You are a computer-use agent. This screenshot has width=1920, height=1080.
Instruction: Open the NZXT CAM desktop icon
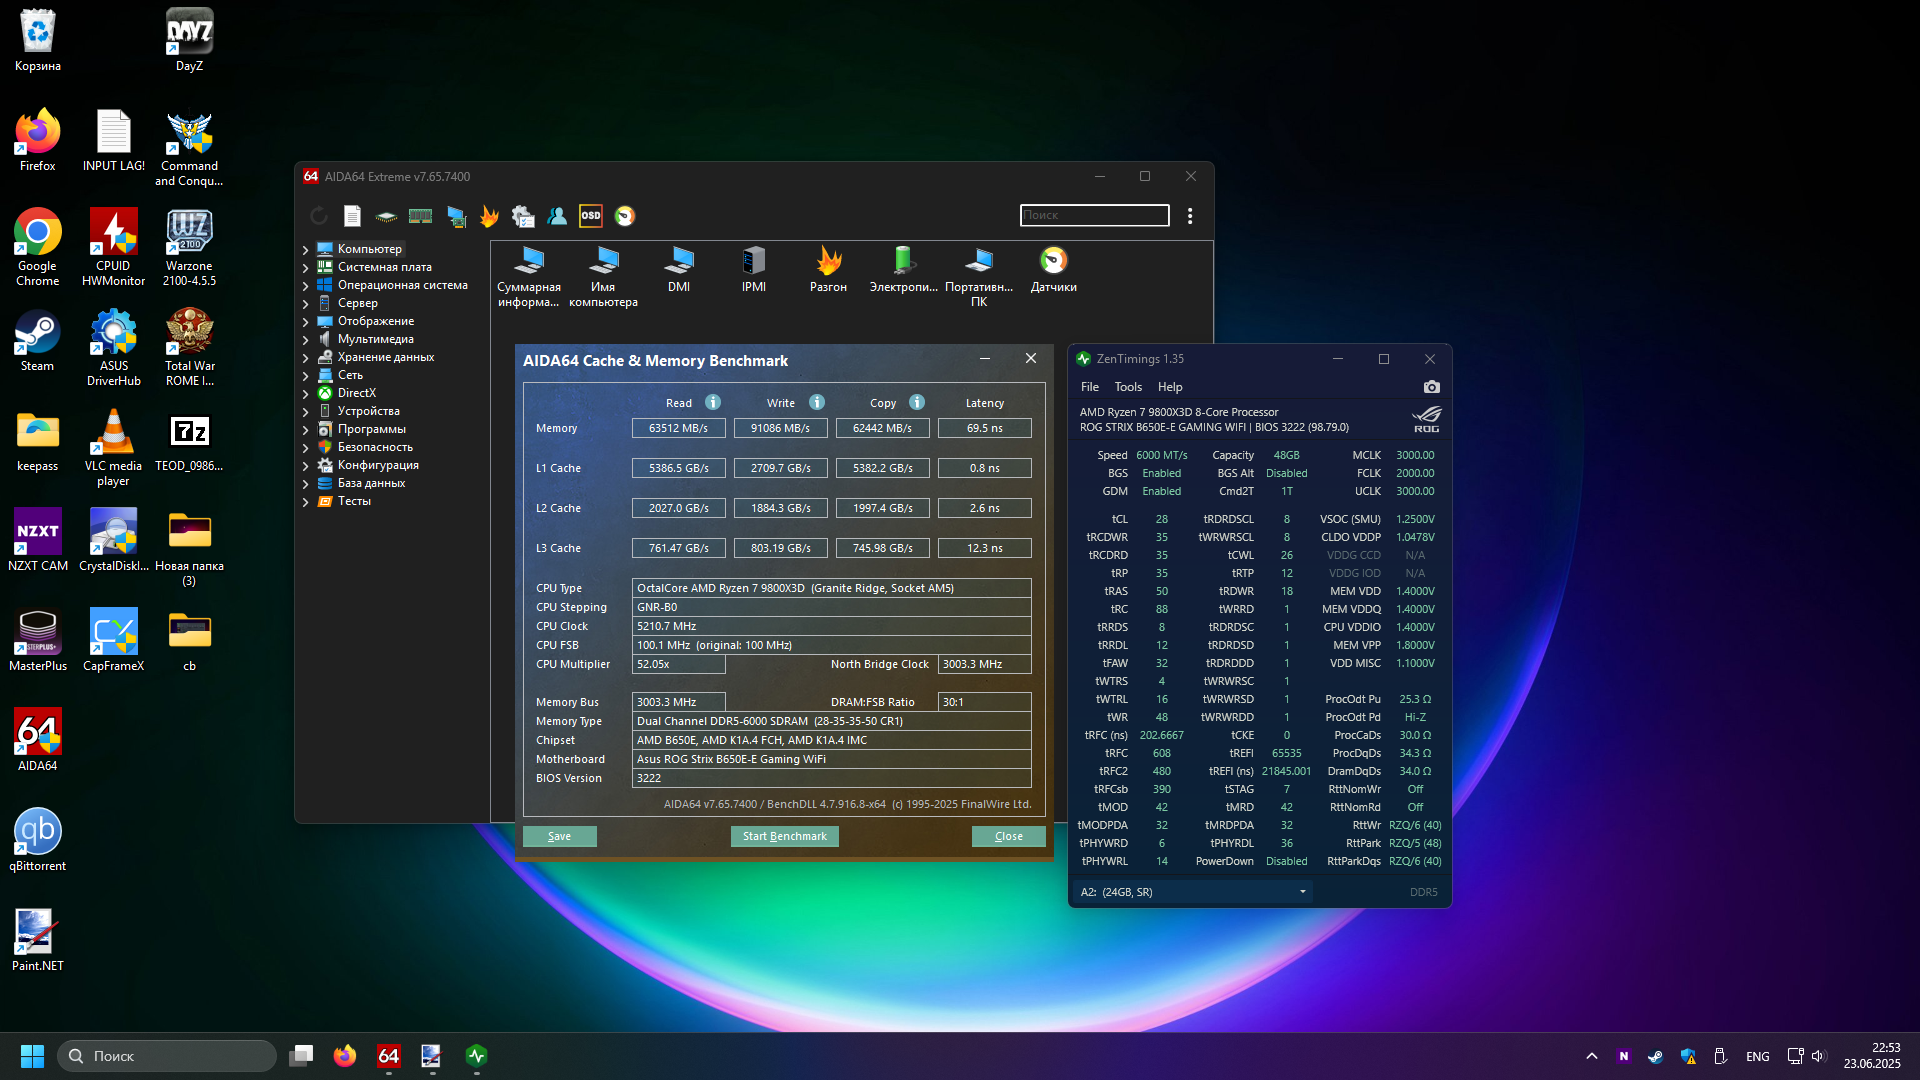(x=38, y=540)
